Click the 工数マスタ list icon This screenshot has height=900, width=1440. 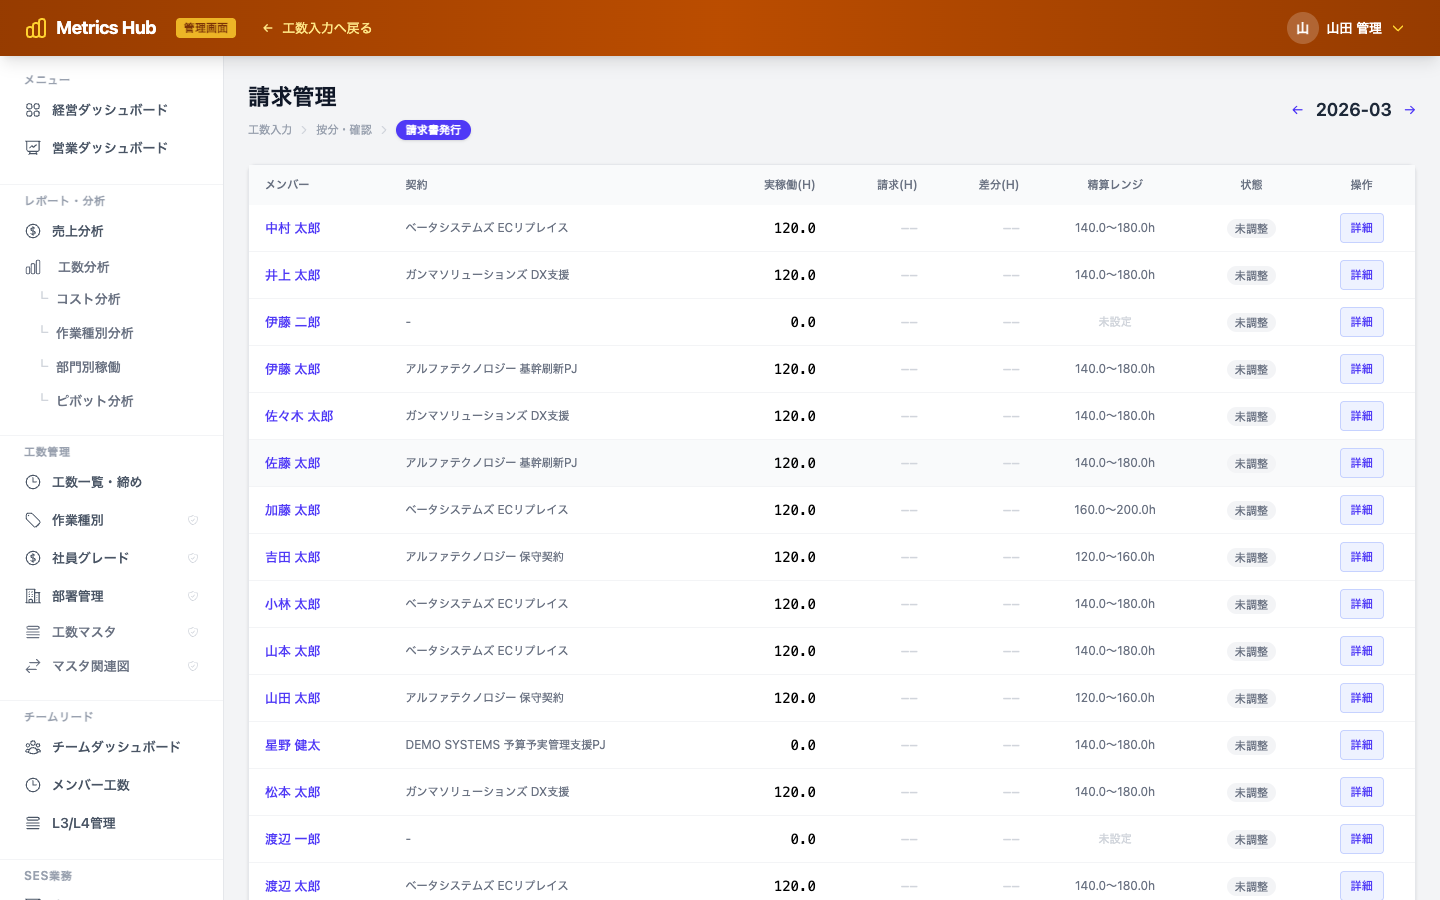33,632
